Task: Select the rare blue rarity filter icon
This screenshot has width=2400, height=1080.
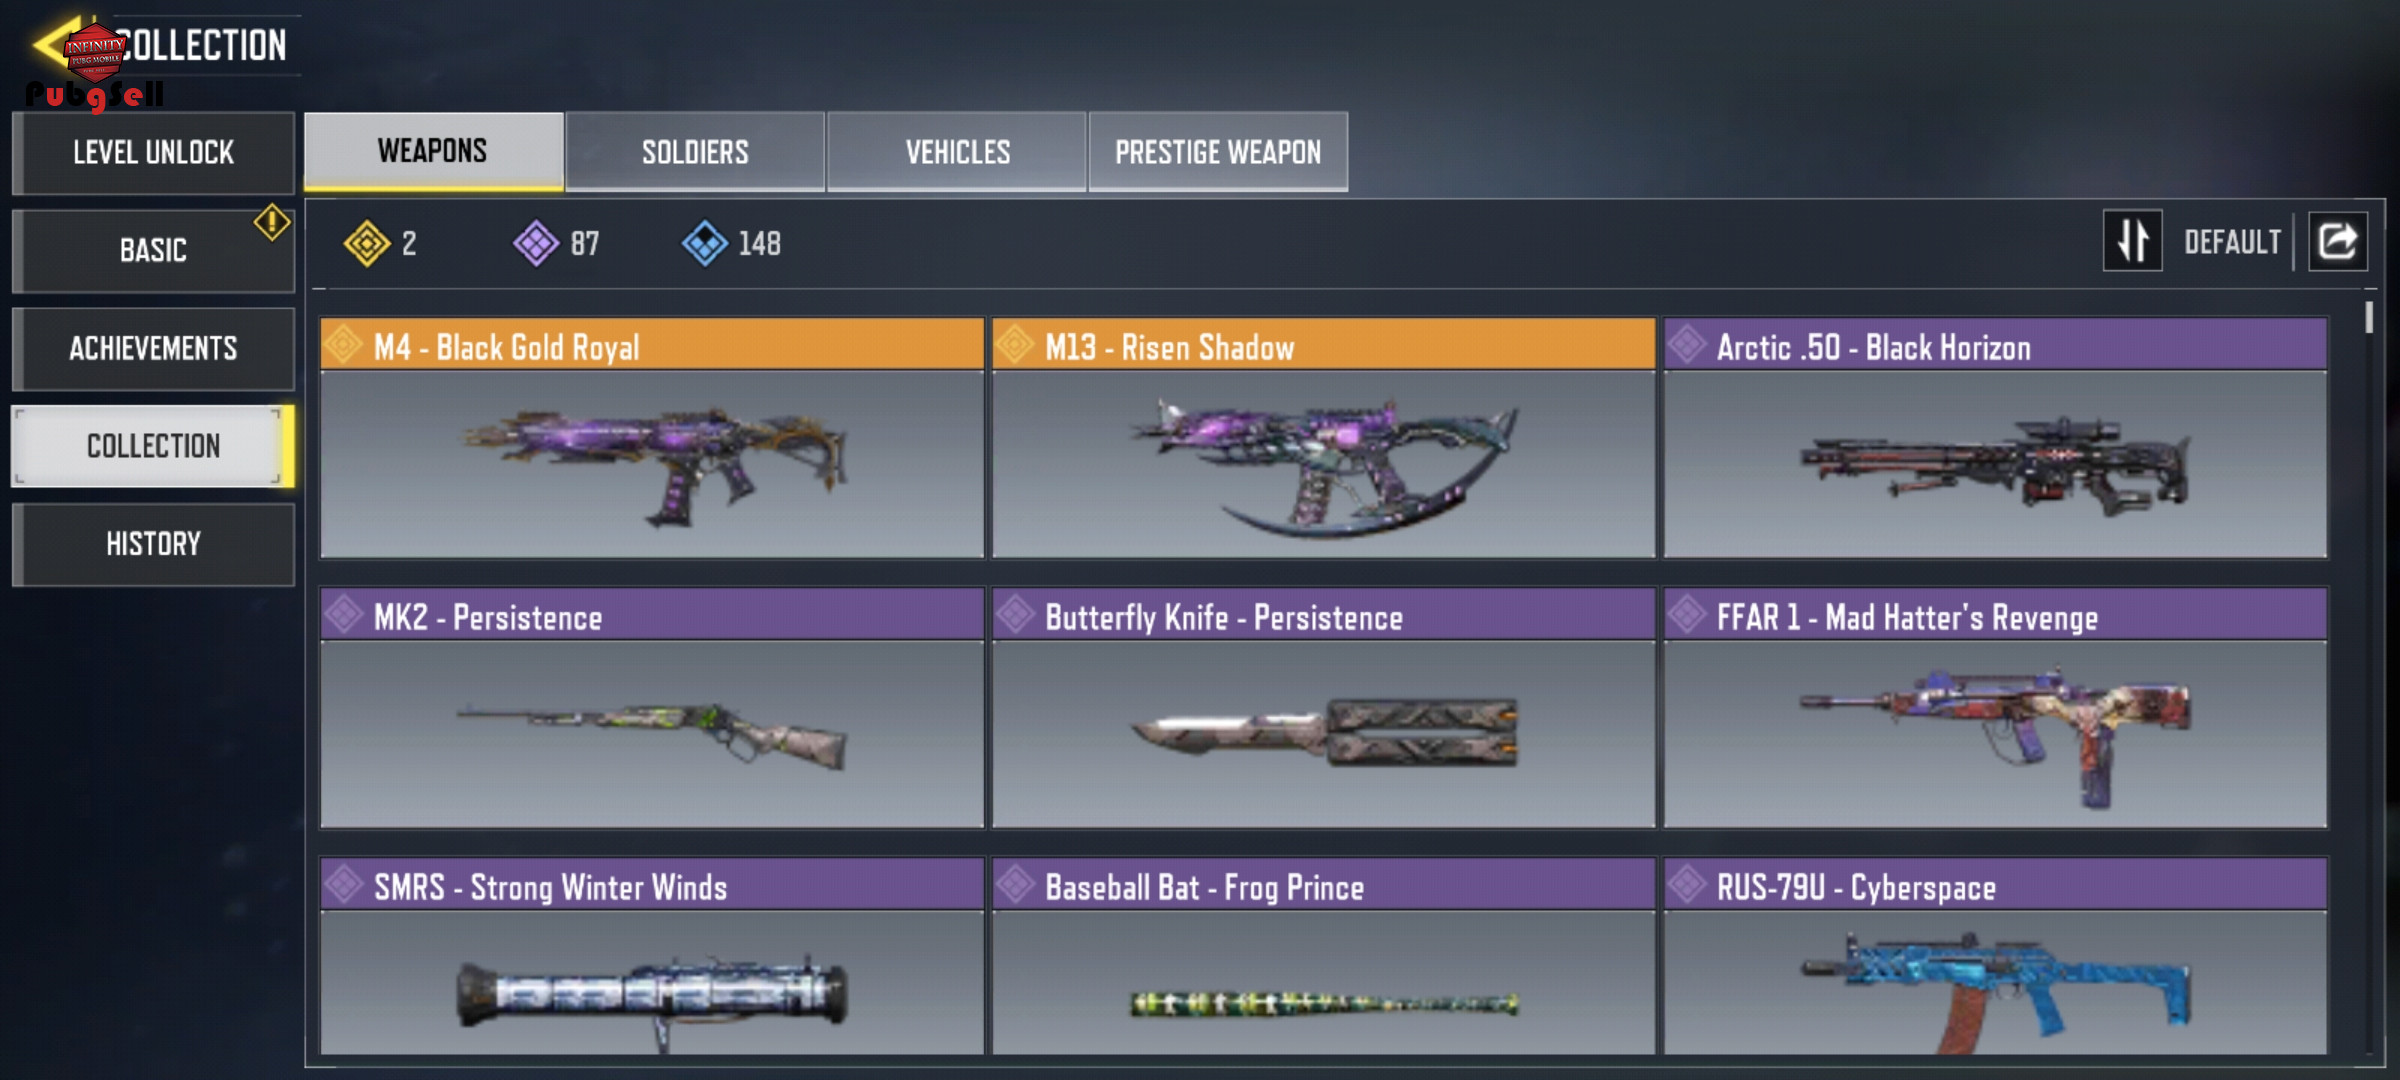Action: 705,243
